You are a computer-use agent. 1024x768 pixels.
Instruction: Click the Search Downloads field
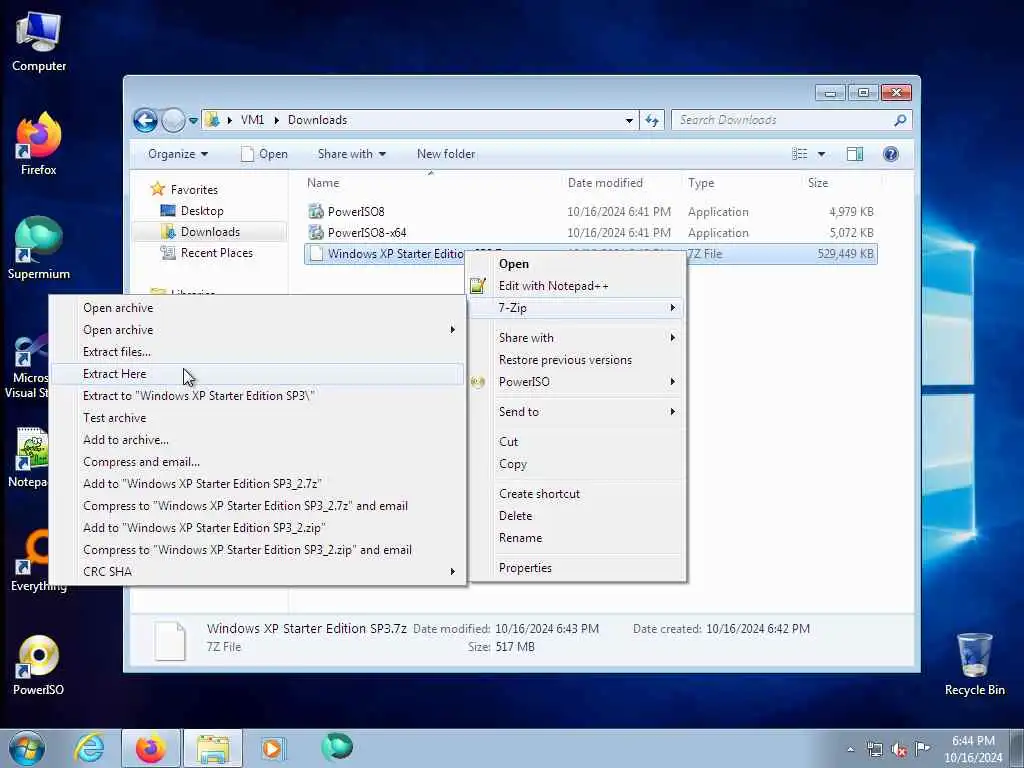click(x=782, y=120)
